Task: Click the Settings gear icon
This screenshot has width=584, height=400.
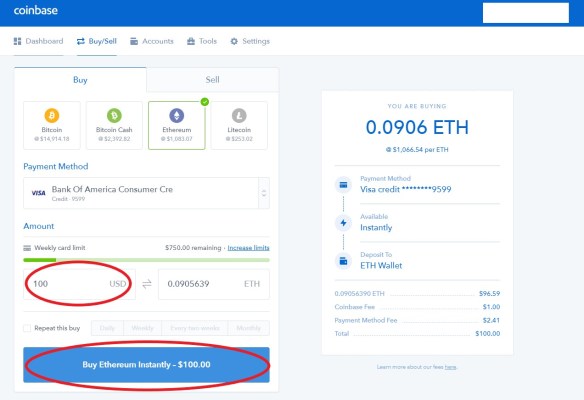Action: (234, 41)
